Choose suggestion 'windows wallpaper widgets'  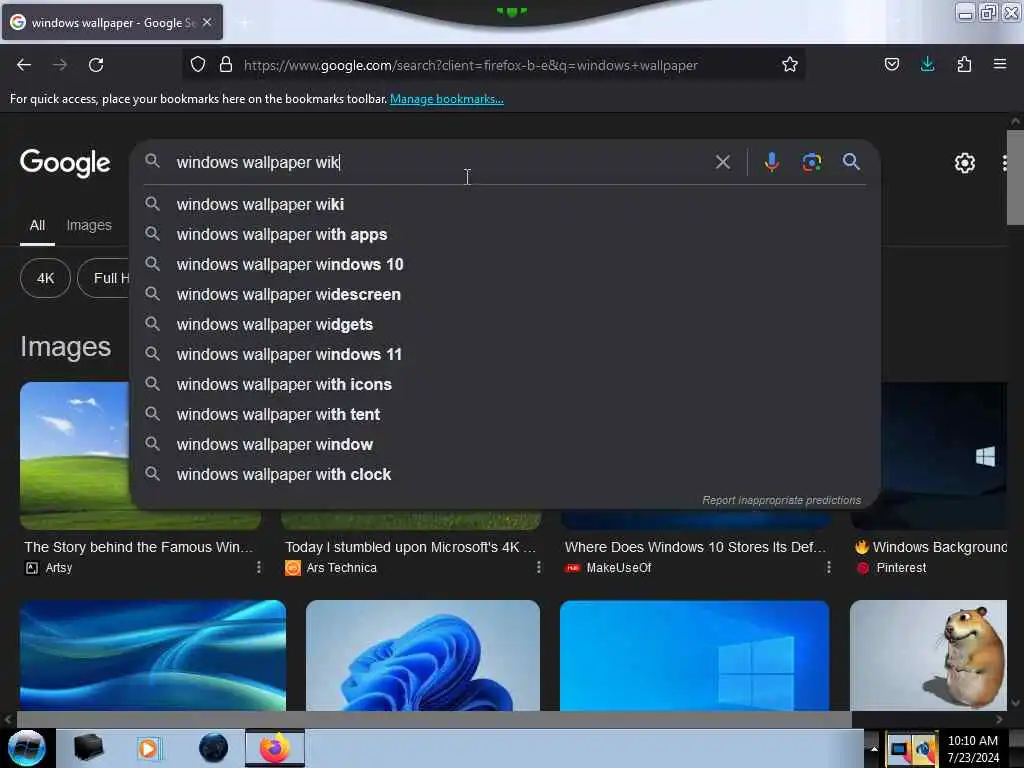[505, 325]
